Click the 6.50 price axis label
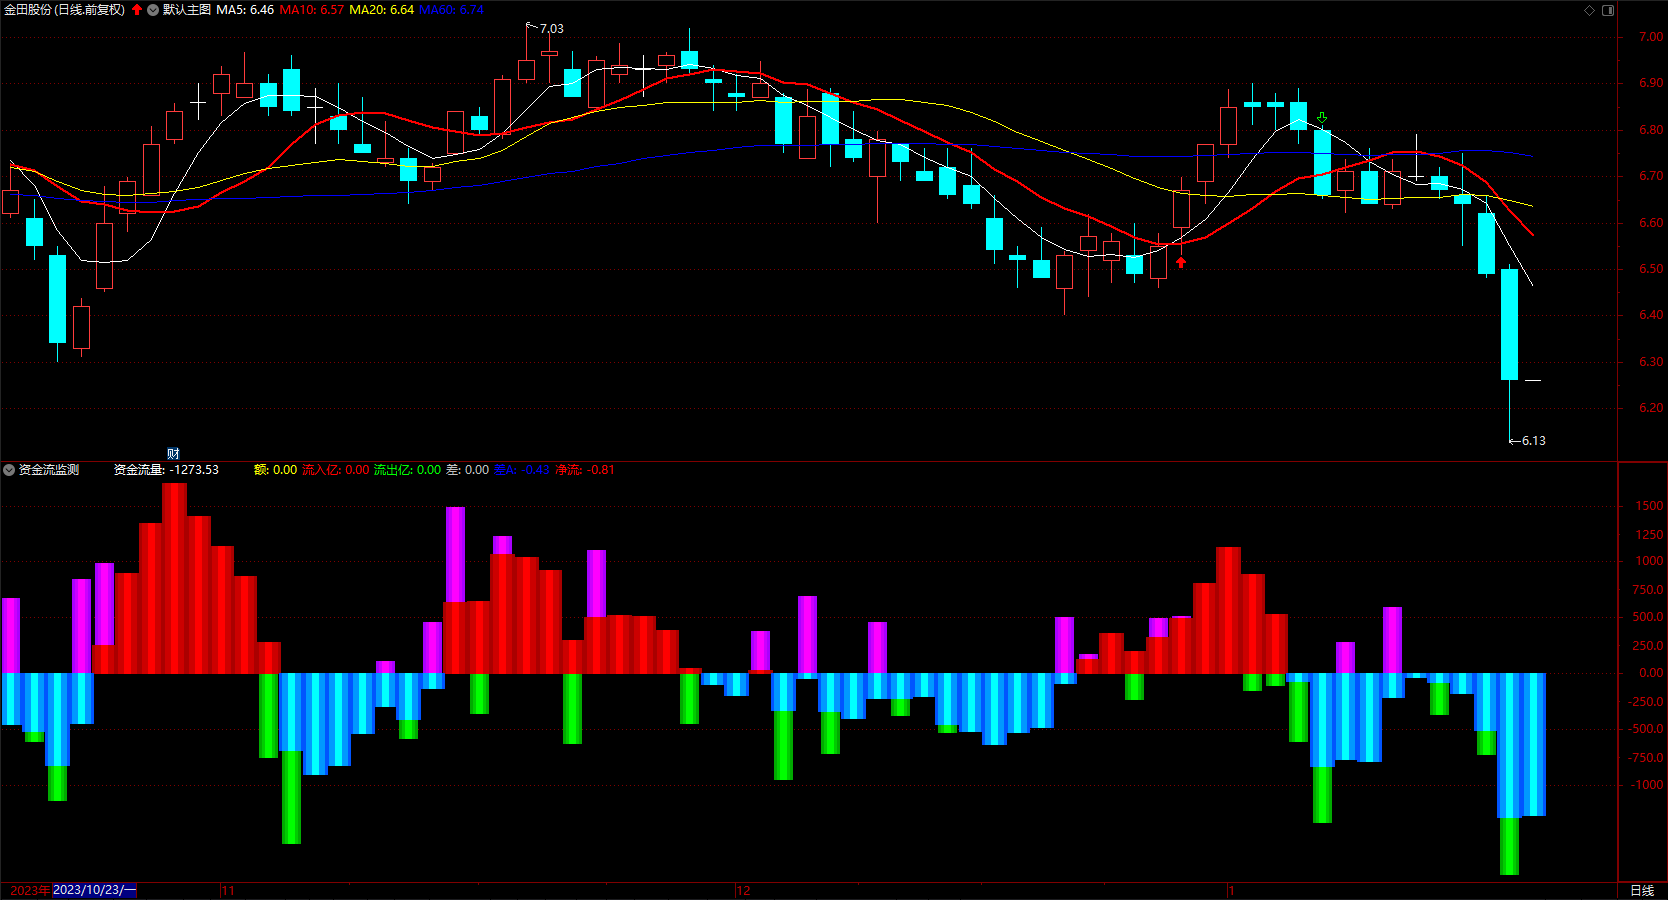The width and height of the screenshot is (1668, 900). (x=1651, y=269)
